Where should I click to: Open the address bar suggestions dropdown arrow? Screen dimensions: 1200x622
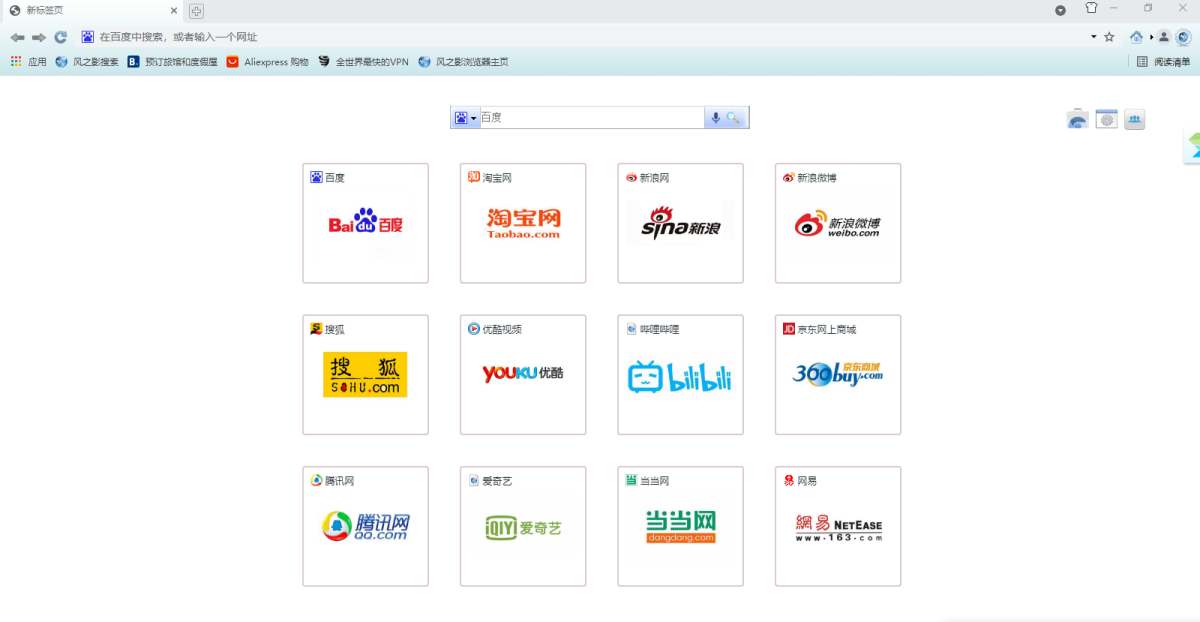pos(1093,37)
